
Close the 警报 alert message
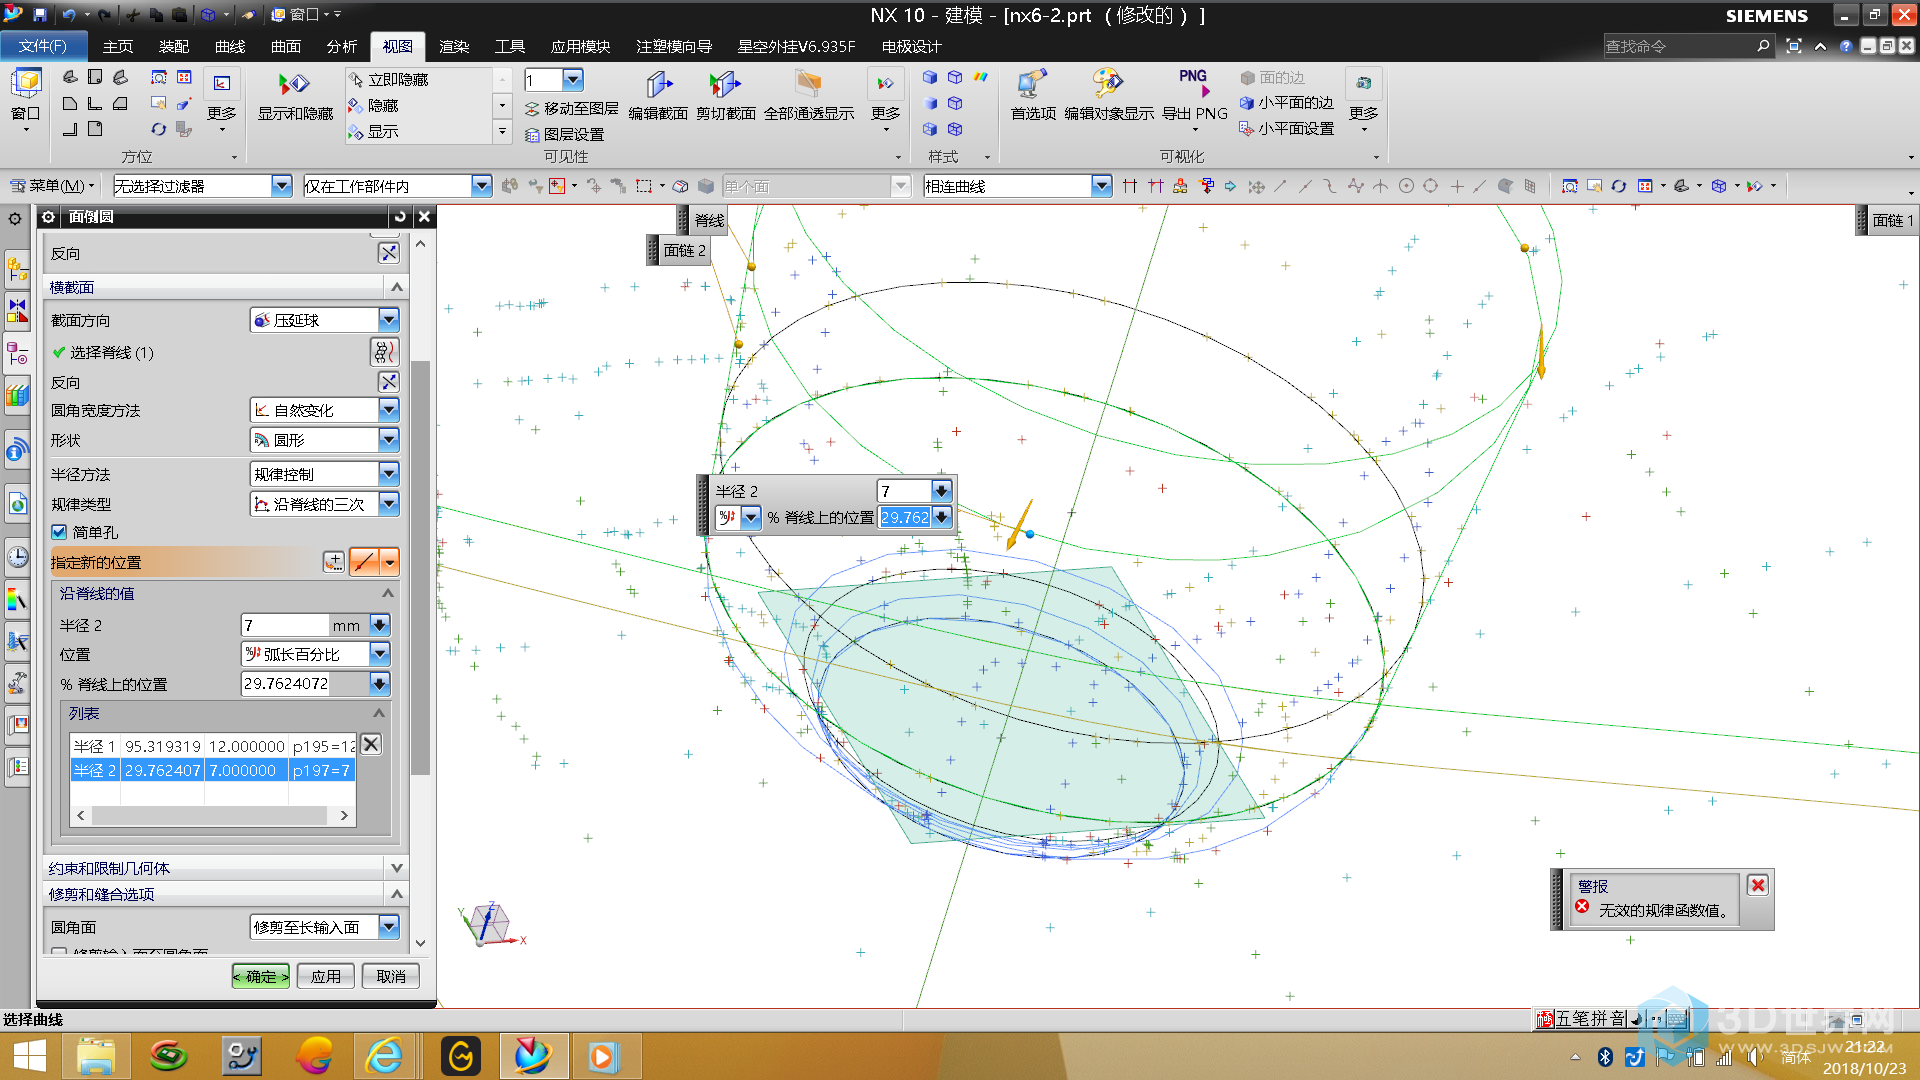pyautogui.click(x=1758, y=885)
